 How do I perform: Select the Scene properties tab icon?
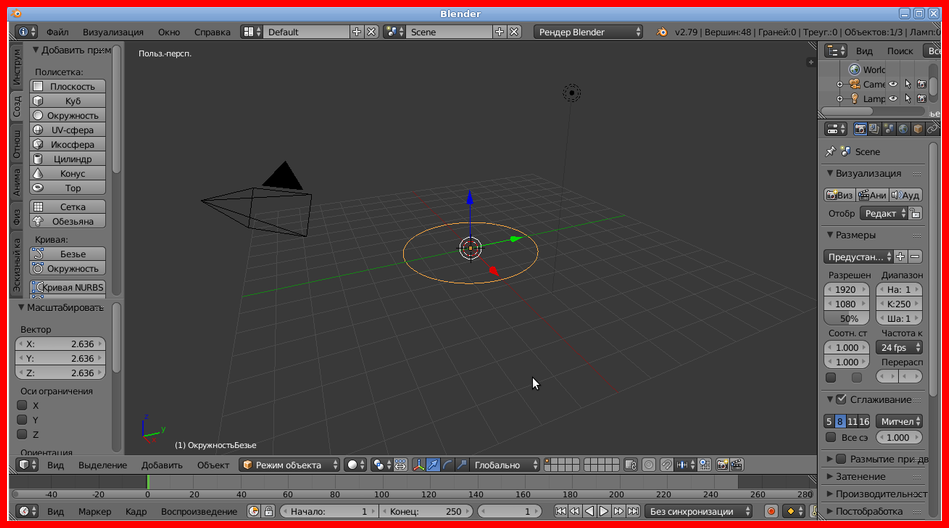(x=889, y=129)
